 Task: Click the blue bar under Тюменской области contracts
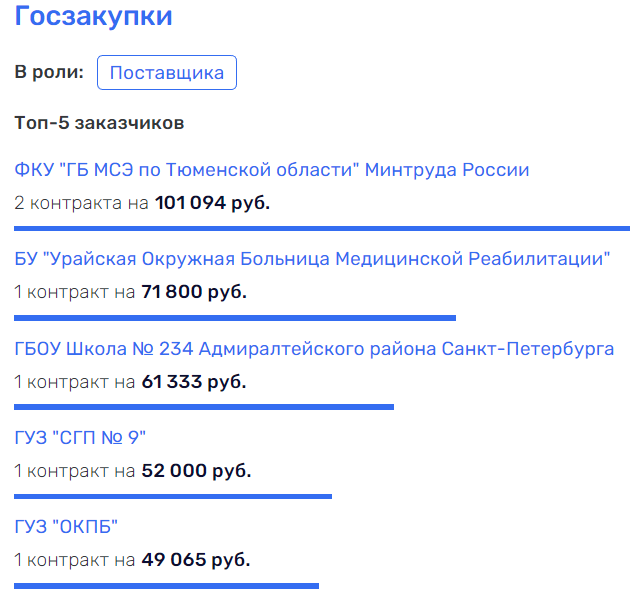[x=322, y=229]
